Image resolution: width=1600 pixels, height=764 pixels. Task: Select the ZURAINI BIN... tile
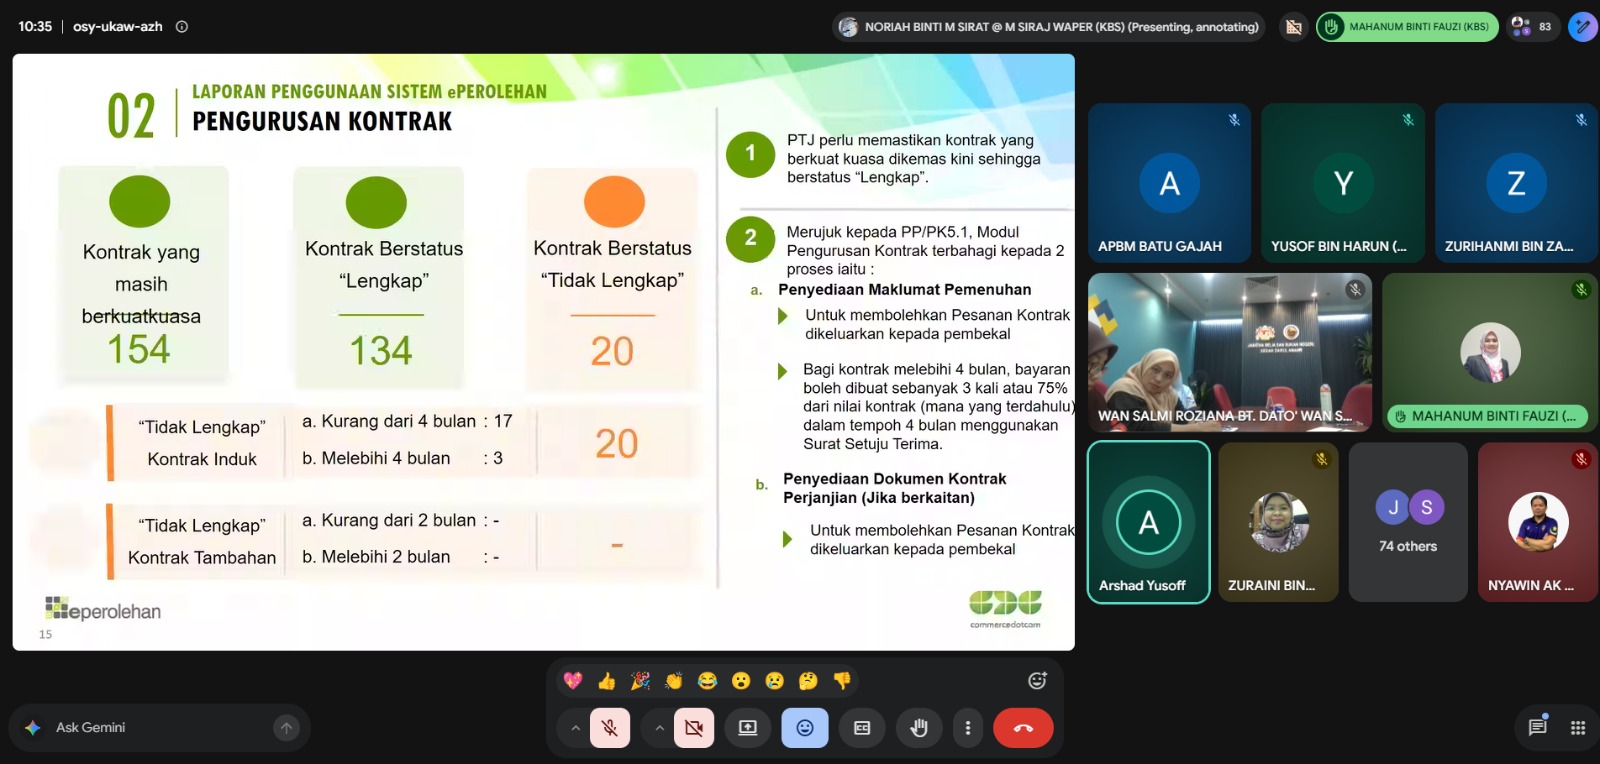pos(1278,522)
